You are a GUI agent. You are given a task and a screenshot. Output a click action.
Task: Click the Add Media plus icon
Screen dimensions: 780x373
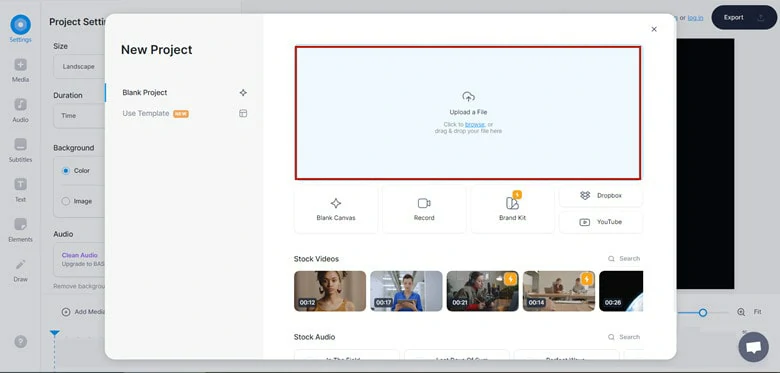coord(66,312)
